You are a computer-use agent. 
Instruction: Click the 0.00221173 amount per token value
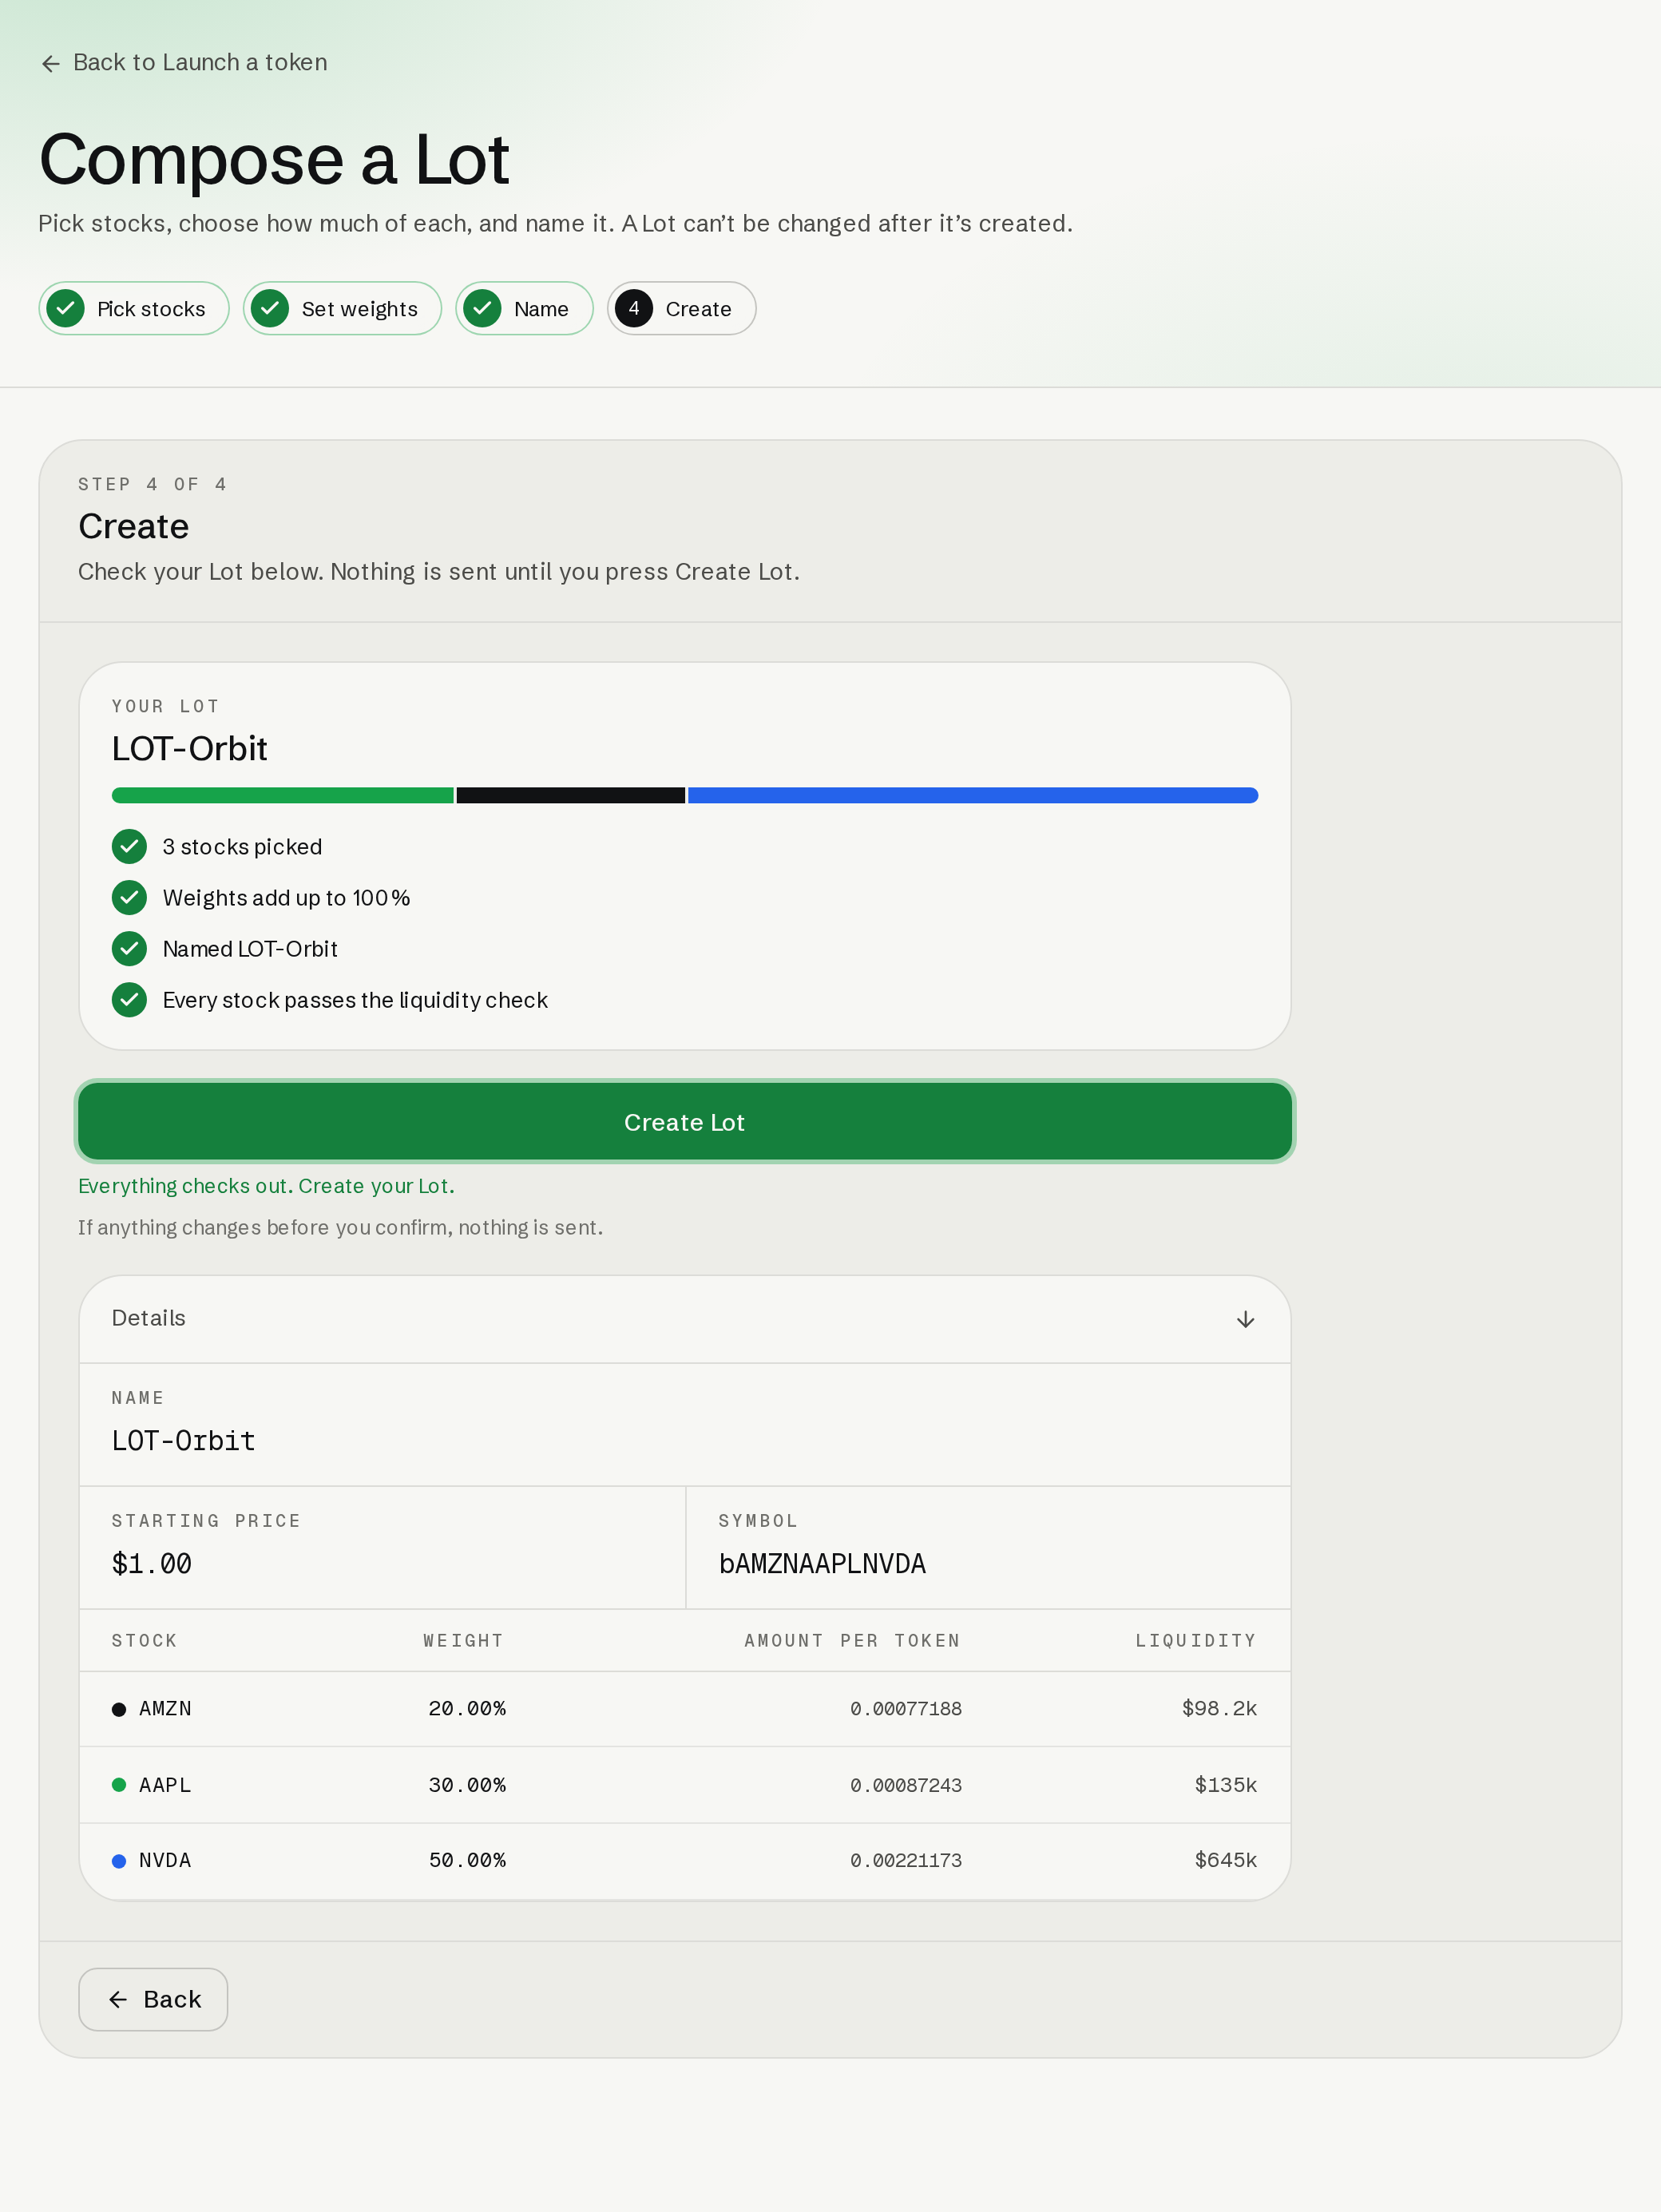tap(906, 1861)
